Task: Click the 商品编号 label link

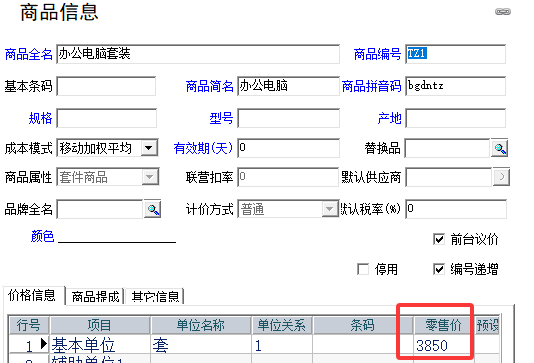Action: point(377,54)
